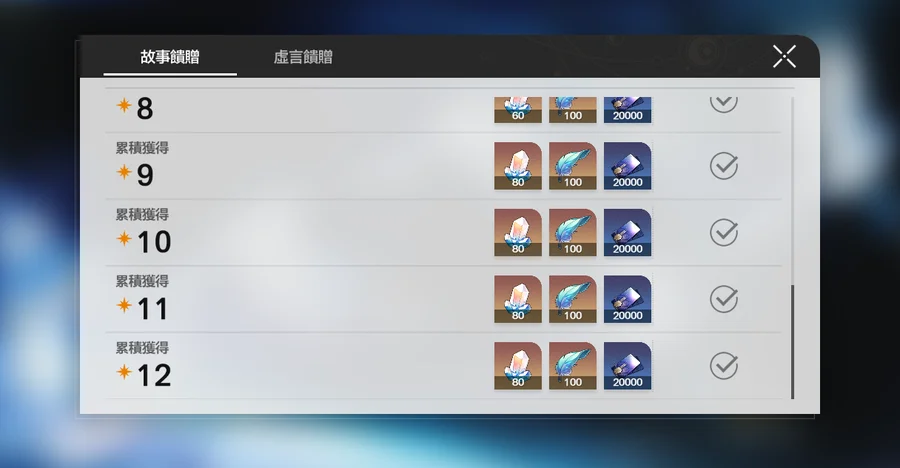Screen dimensions: 900x468
Task: Close the rewards panel with the X
Action: (784, 57)
